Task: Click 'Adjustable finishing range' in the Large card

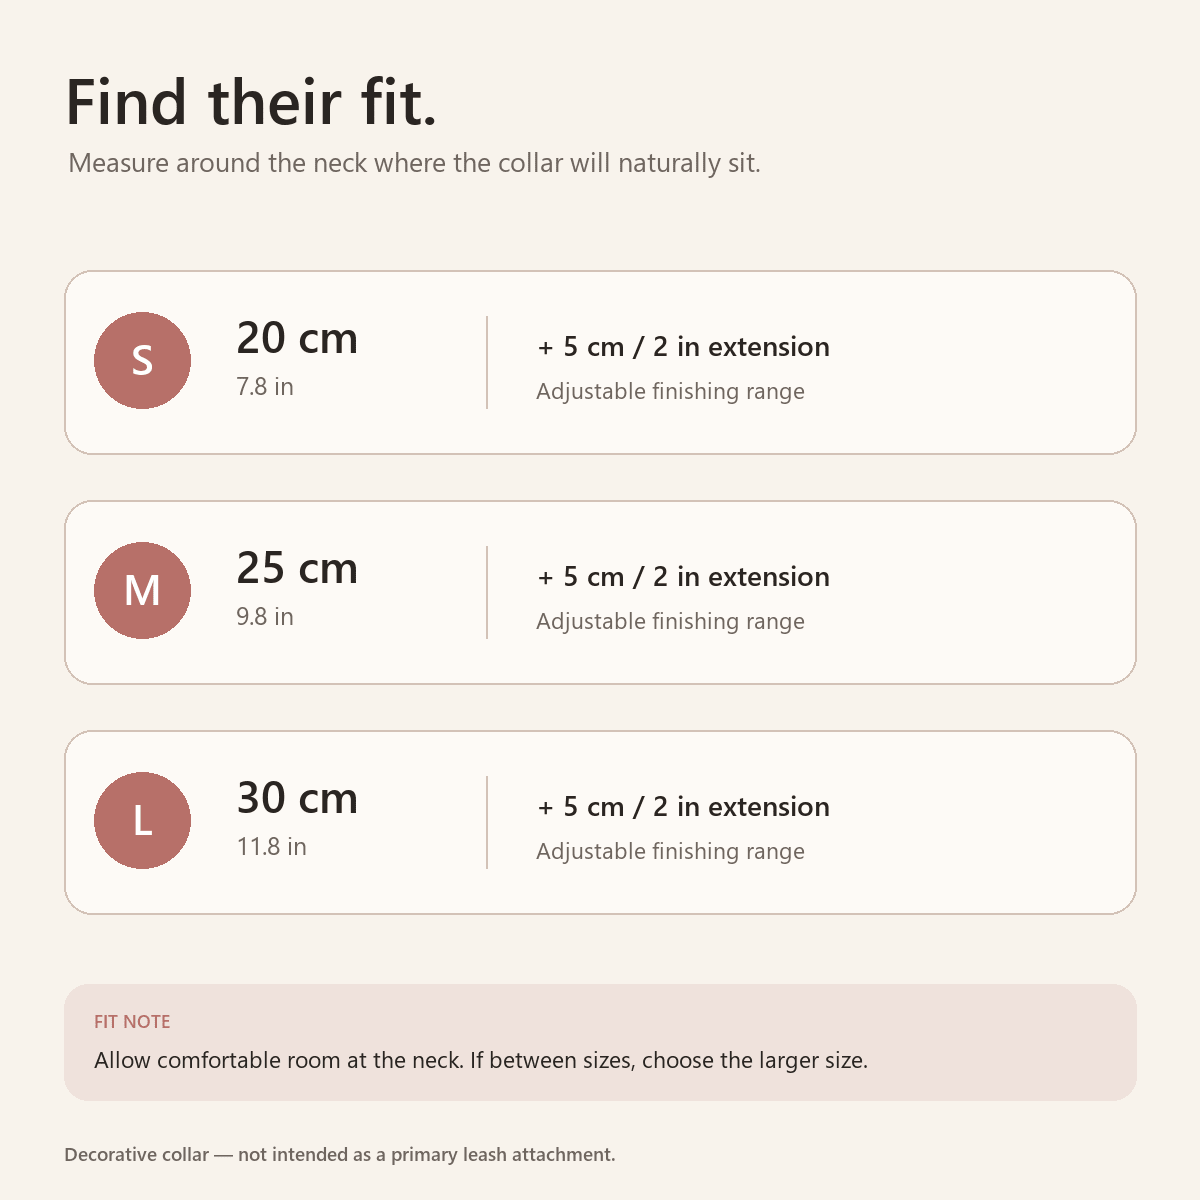Action: tap(670, 852)
